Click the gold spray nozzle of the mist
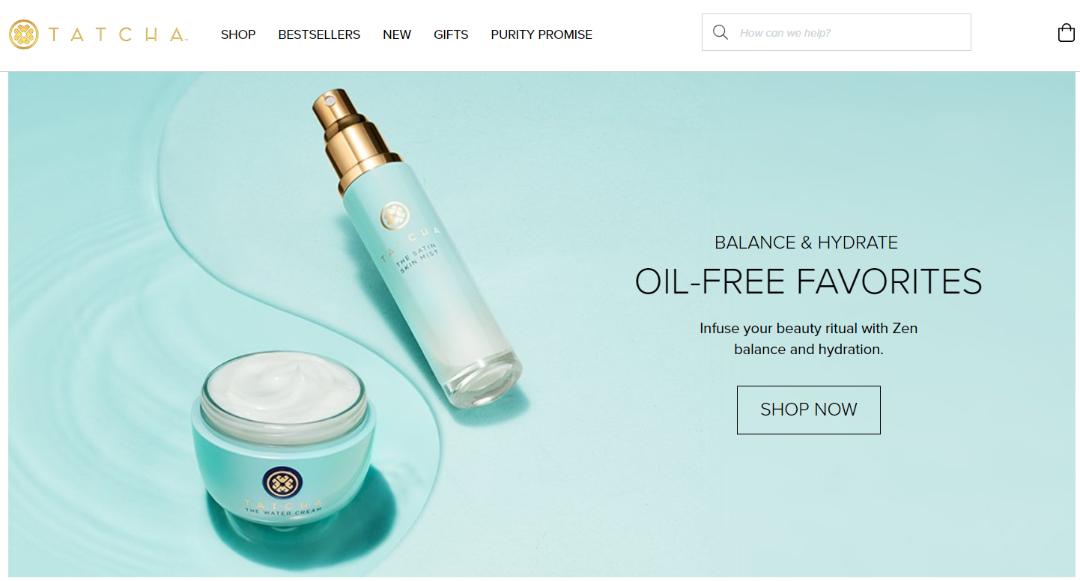This screenshot has width=1080, height=581. (x=350, y=132)
